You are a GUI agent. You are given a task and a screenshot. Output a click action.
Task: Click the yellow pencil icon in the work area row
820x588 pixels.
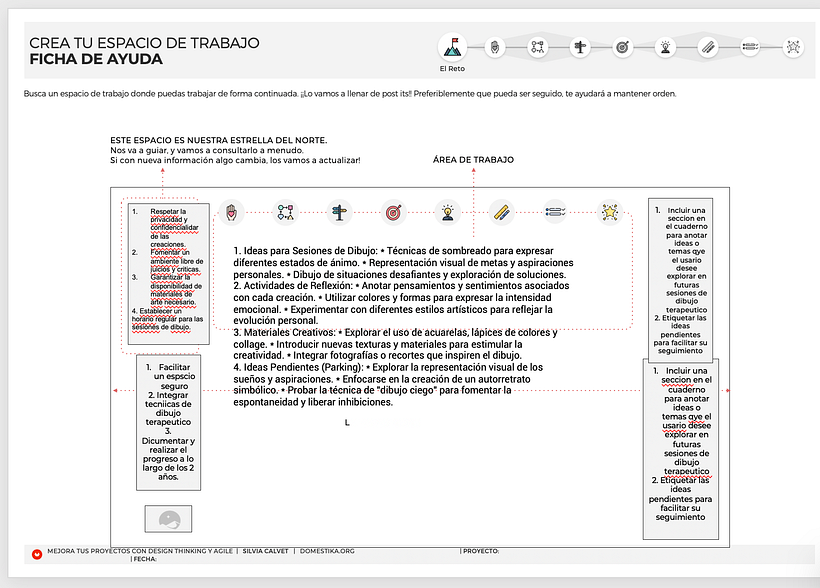click(502, 212)
